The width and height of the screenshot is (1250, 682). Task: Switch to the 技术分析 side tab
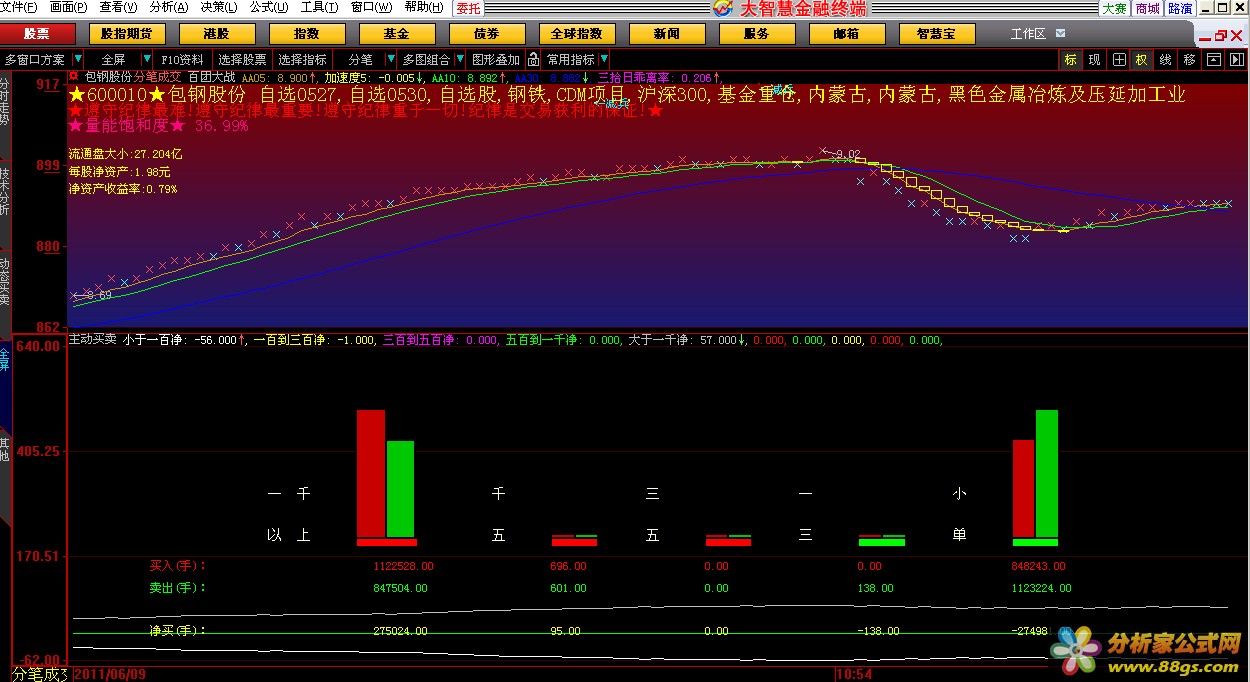point(5,191)
